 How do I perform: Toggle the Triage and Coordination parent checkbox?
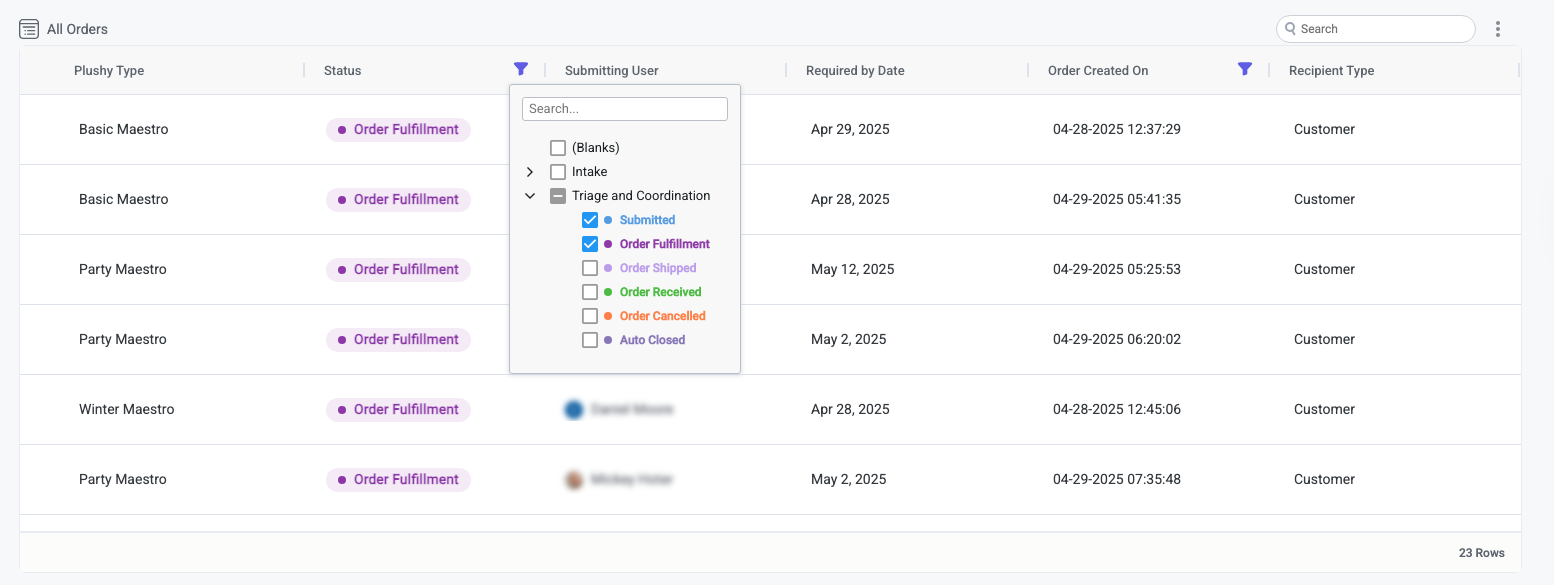click(x=558, y=196)
